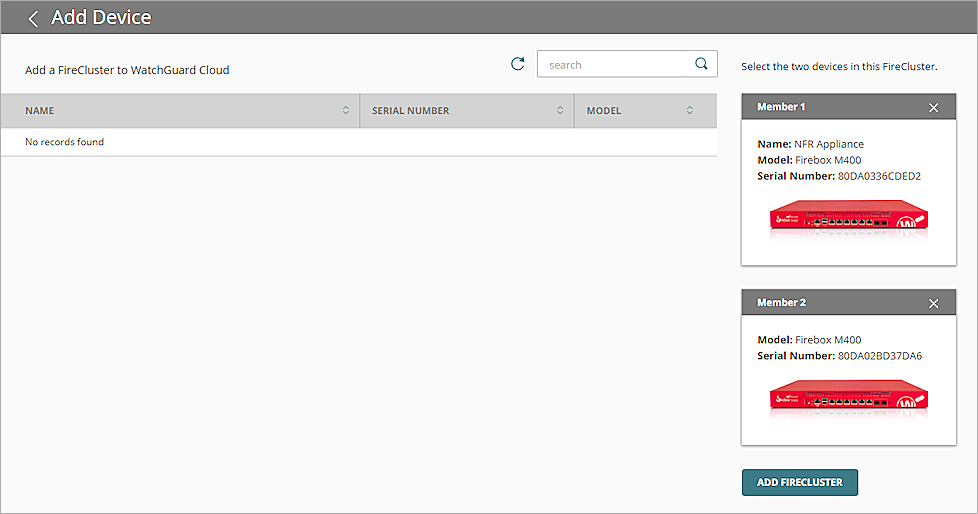The width and height of the screenshot is (978, 514).
Task: Sort by the MODEL column arrows
Action: [690, 110]
